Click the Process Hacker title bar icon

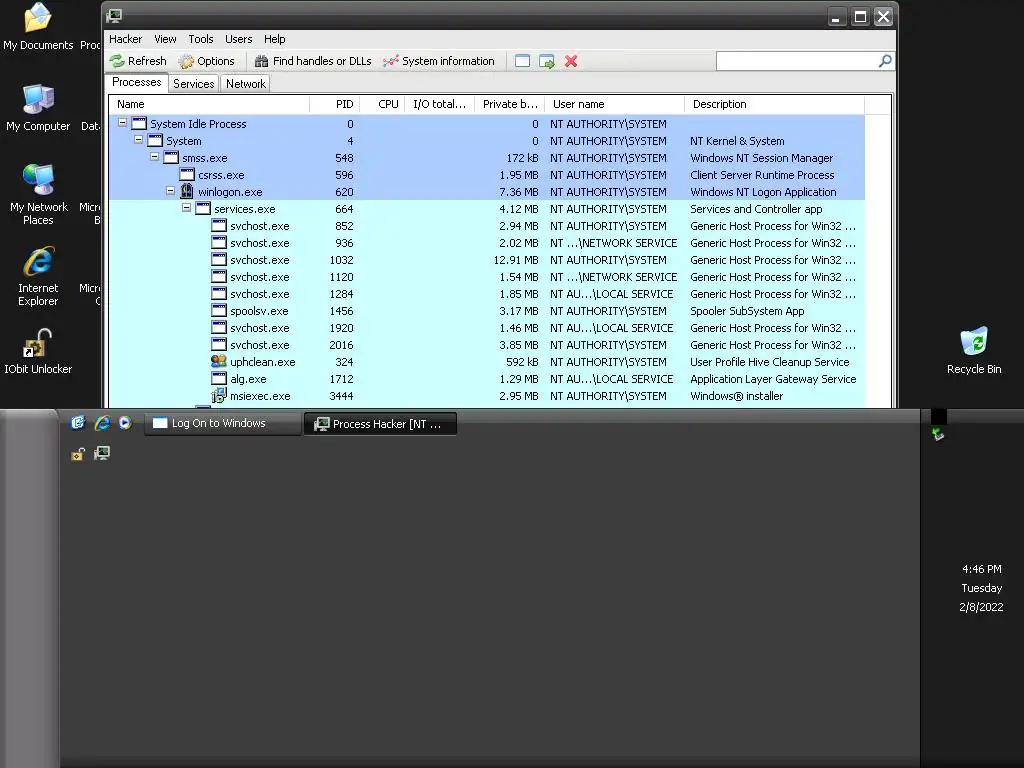pyautogui.click(x=114, y=16)
